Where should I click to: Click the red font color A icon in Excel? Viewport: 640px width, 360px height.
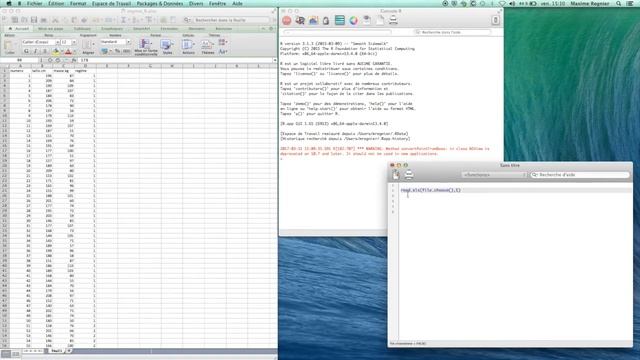[x=68, y=51]
